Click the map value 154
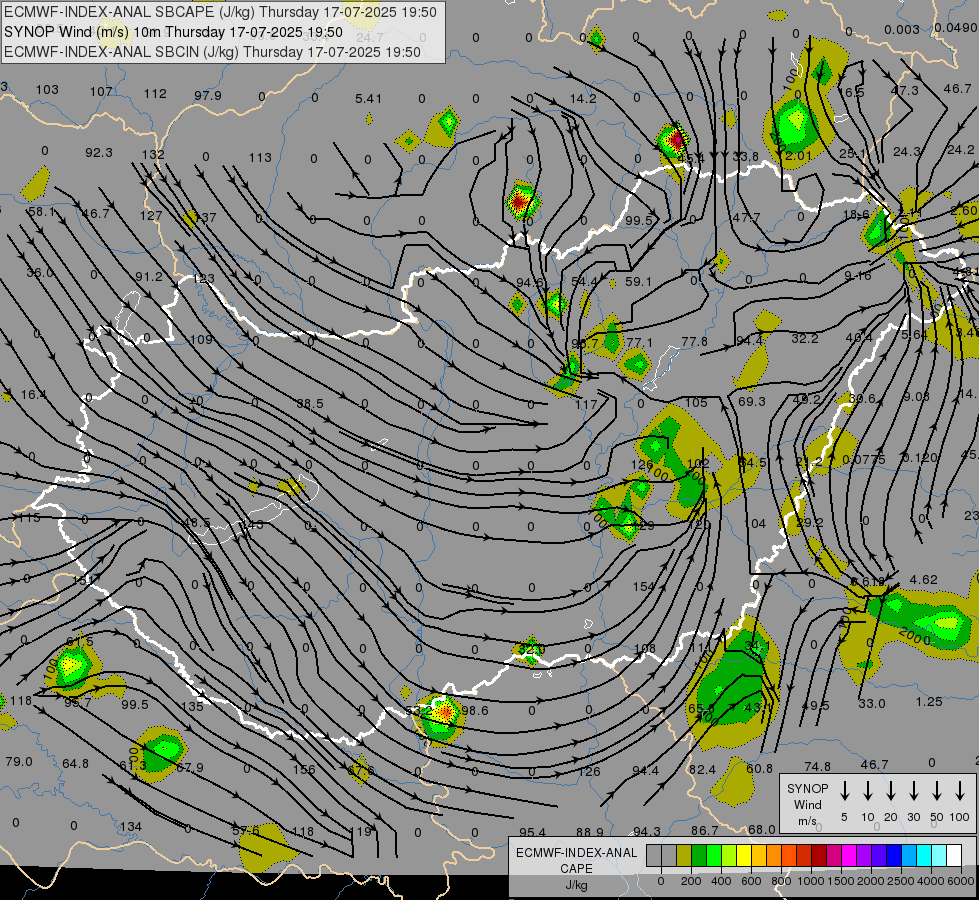979x900 pixels. [x=643, y=586]
